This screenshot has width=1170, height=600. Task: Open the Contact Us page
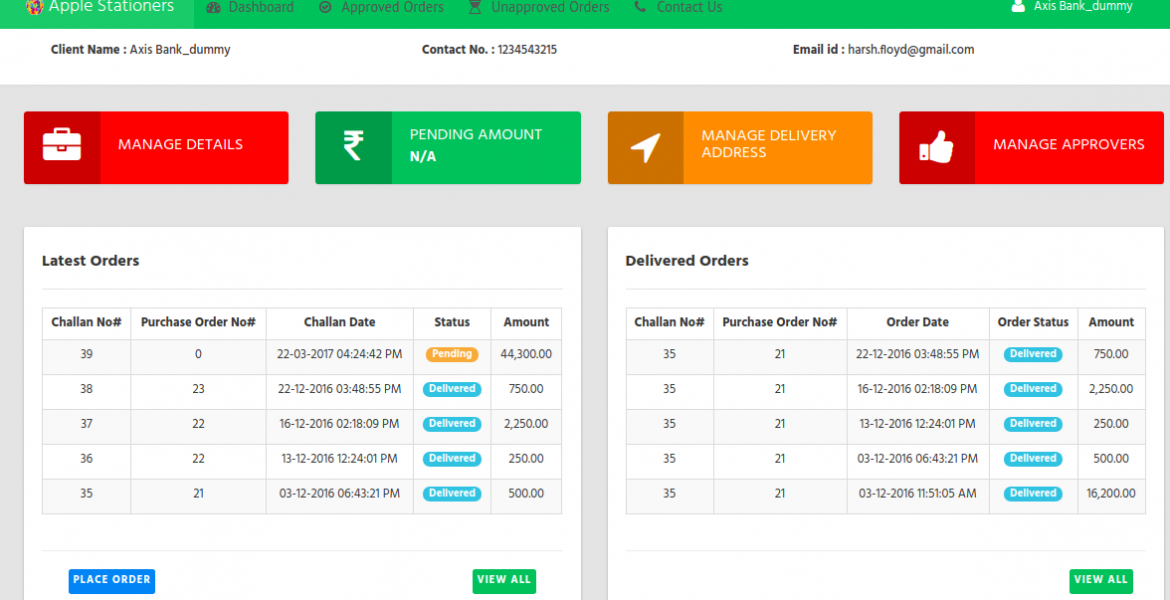click(689, 6)
